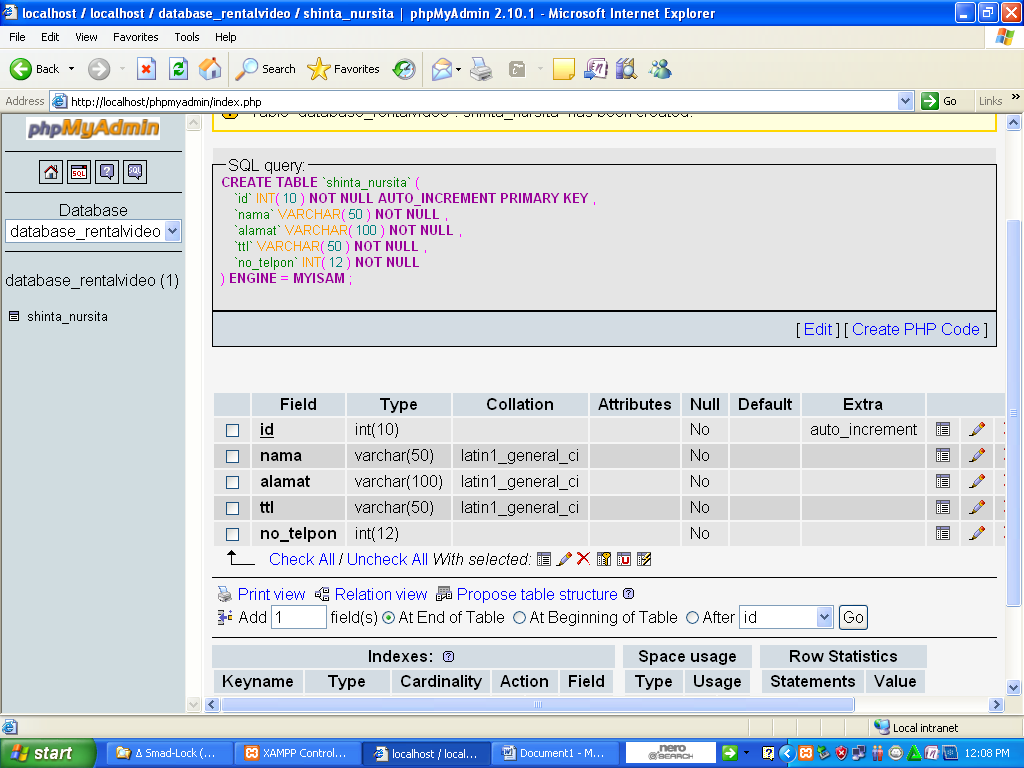Open the SQL query window icon
The height and width of the screenshot is (768, 1024).
[79, 172]
